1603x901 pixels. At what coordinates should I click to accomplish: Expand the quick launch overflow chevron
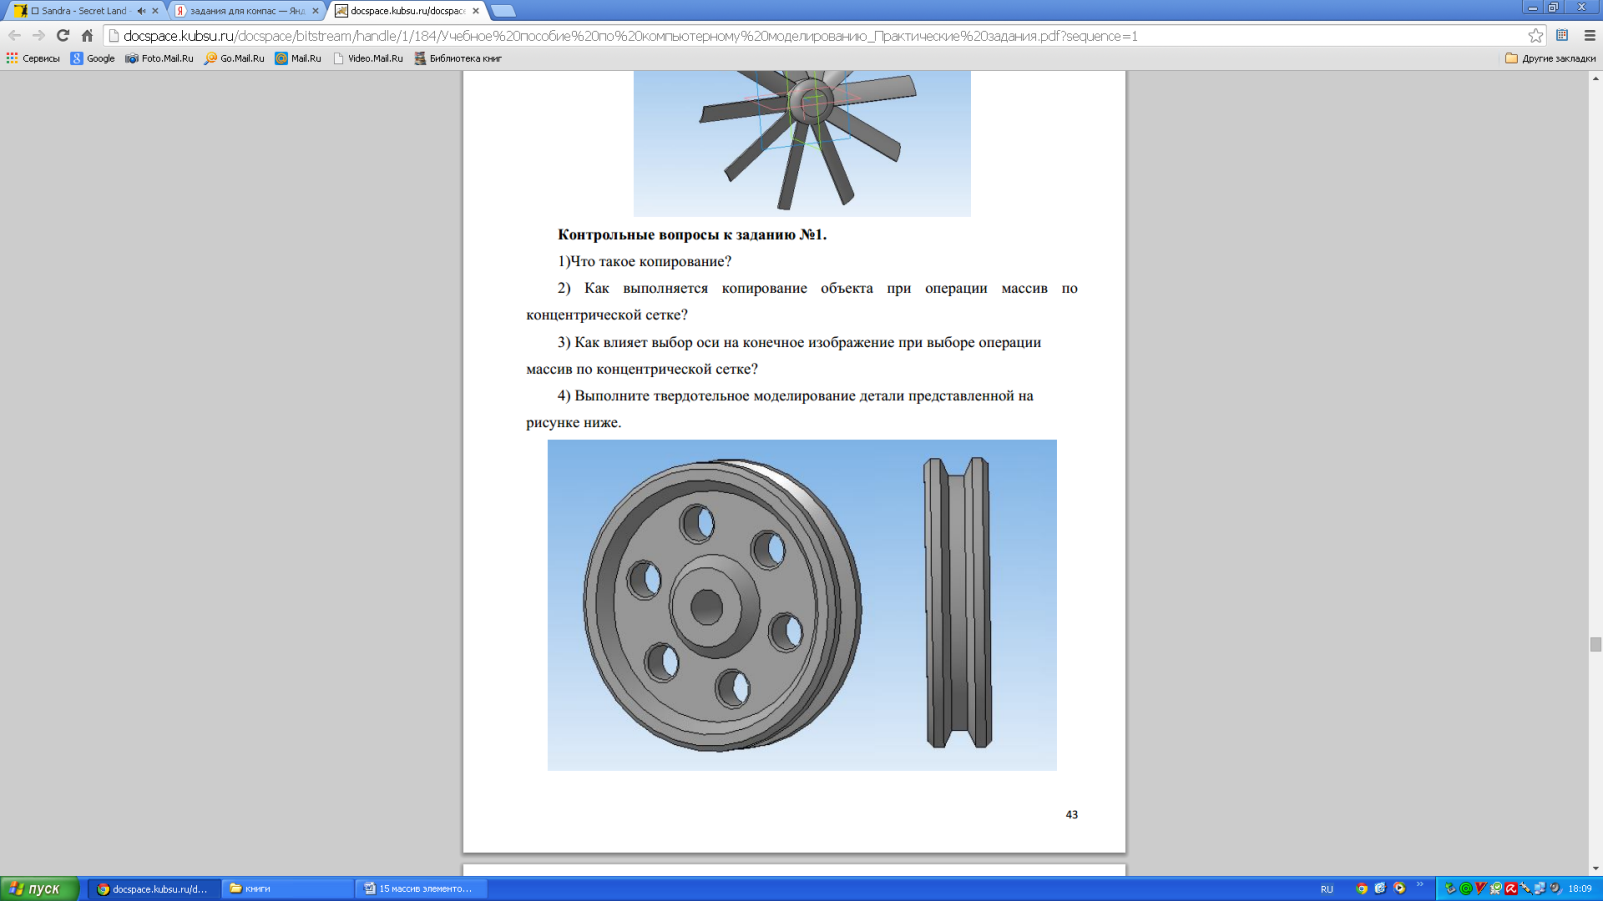[1420, 884]
